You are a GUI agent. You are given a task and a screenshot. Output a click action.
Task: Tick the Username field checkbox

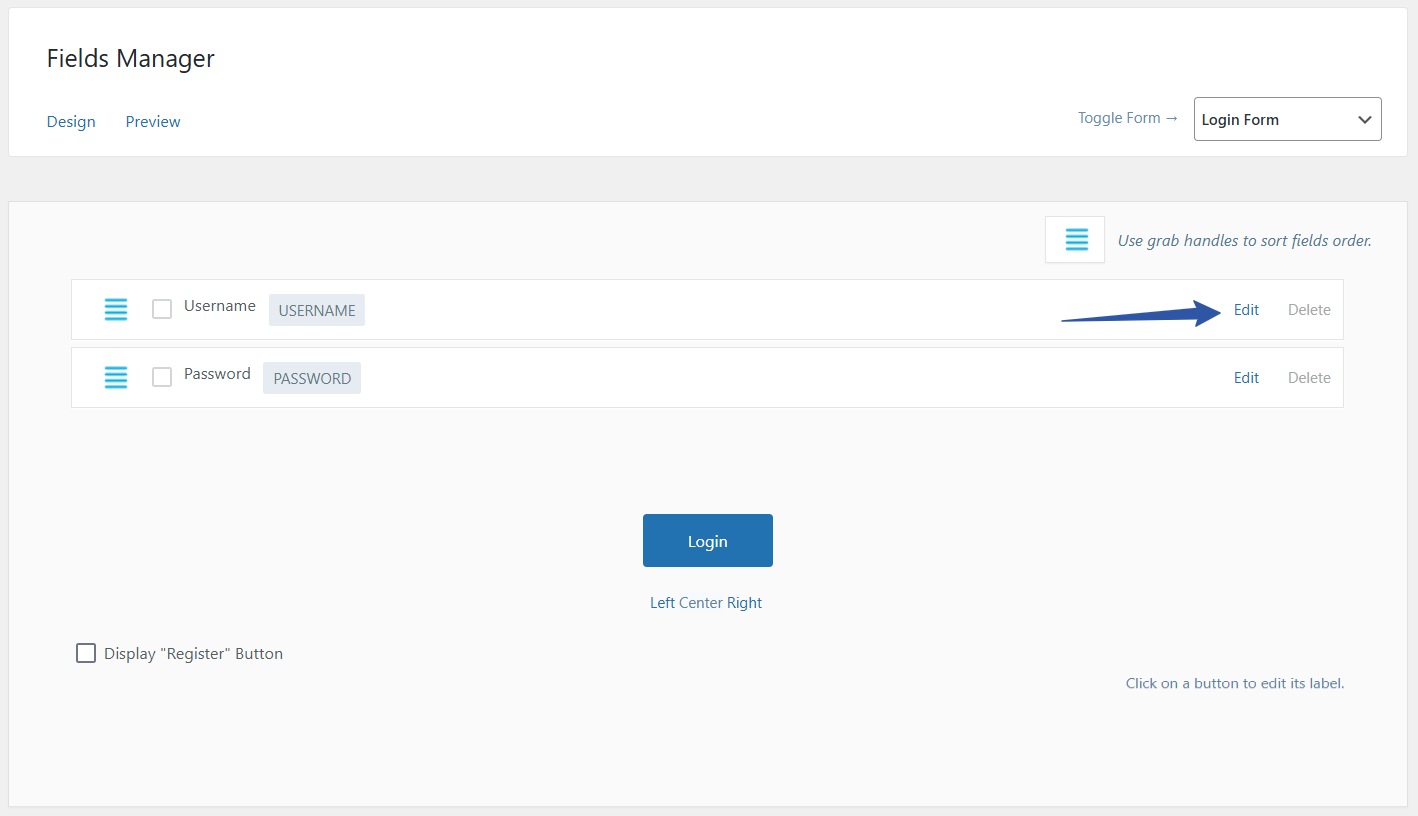(x=162, y=309)
